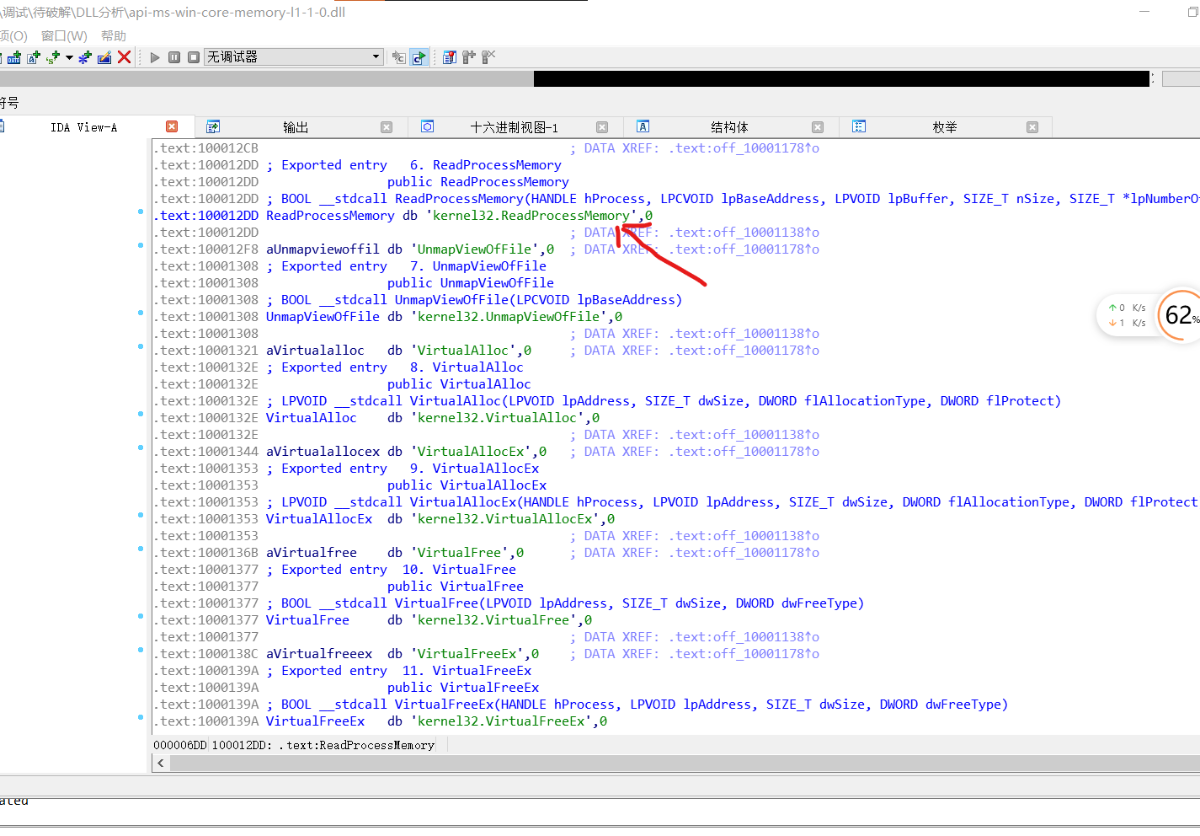
Task: Close the 输出 tab
Action: tap(386, 127)
